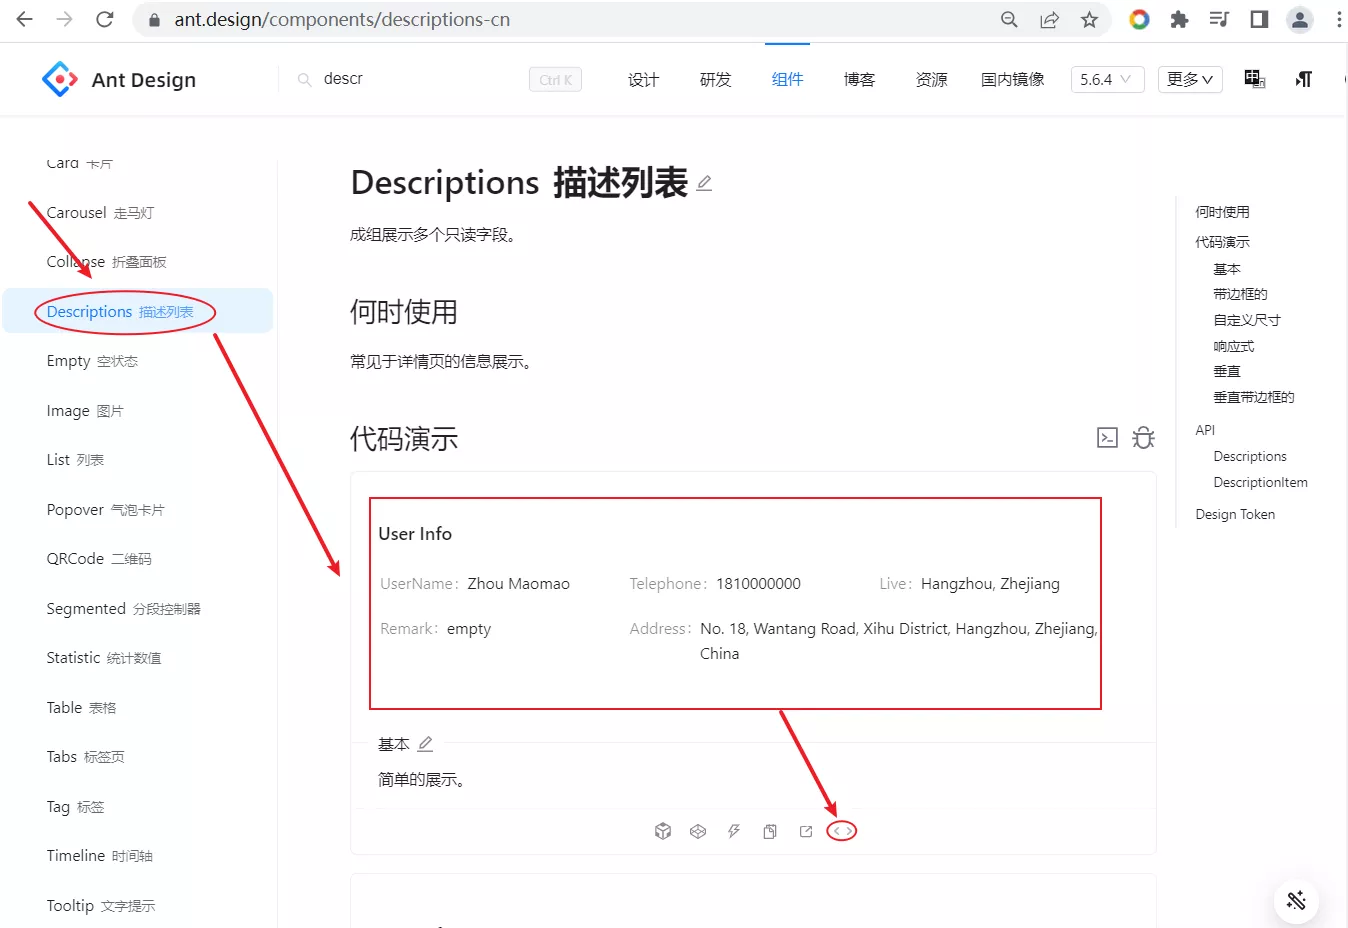This screenshot has width=1348, height=928.
Task: Jump to 带边框的 anchor link
Action: click(x=1240, y=294)
